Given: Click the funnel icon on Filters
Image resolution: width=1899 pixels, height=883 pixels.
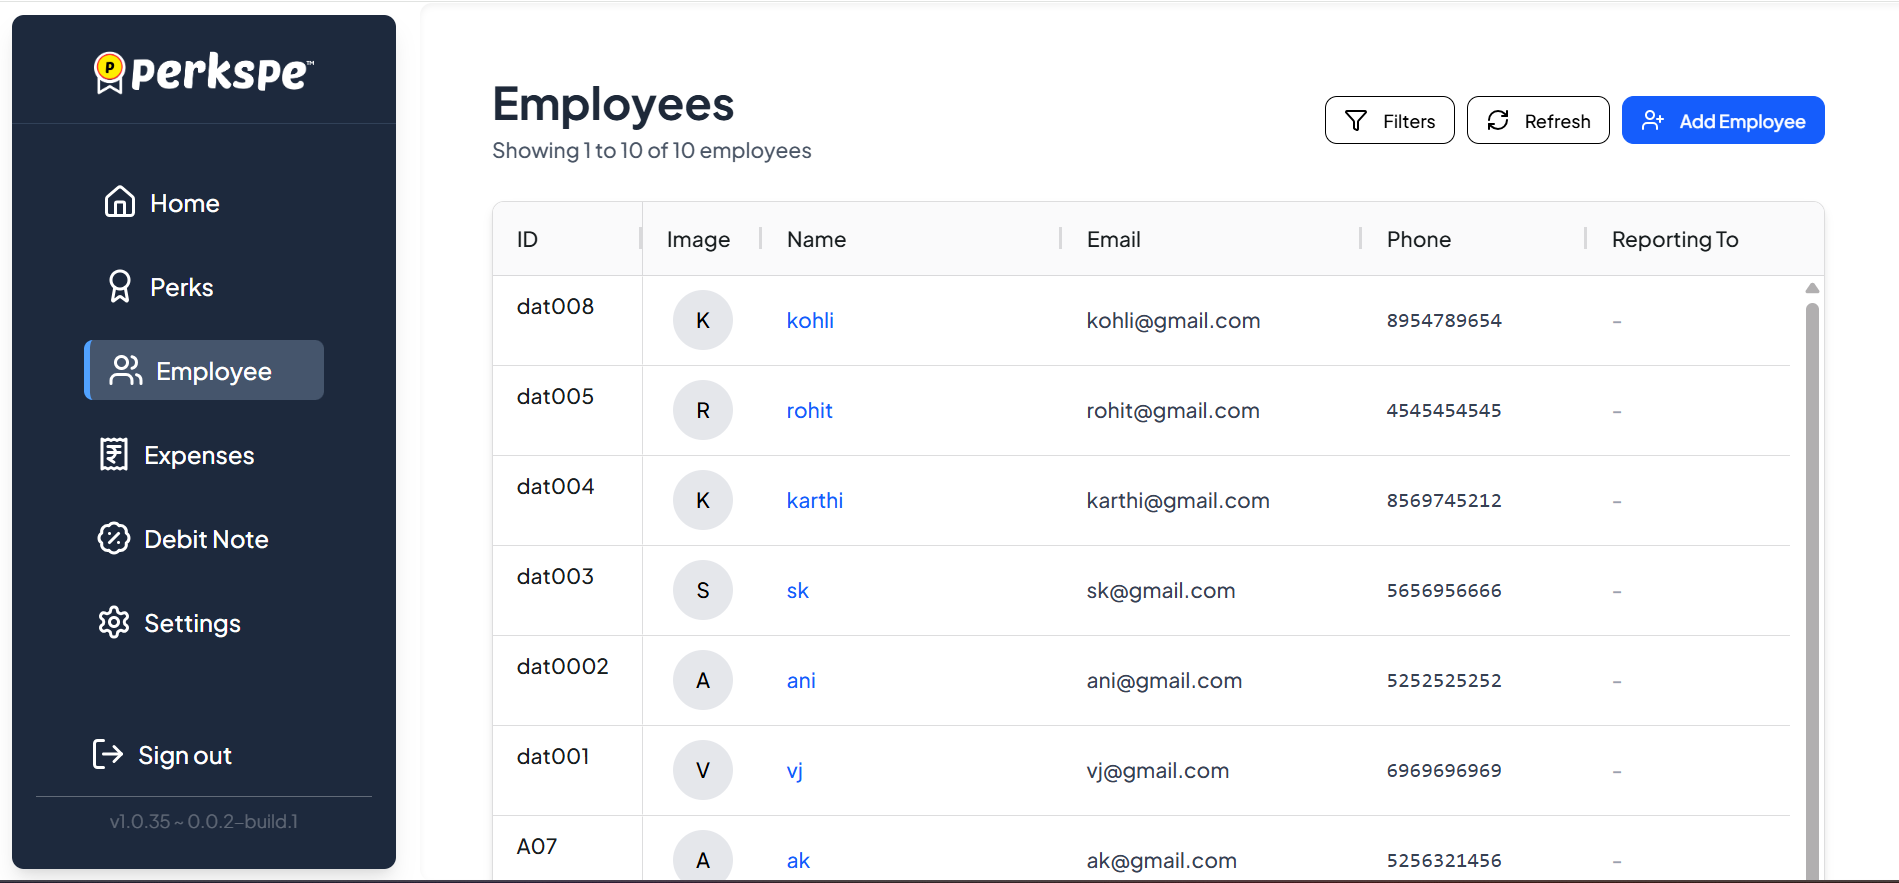Looking at the screenshot, I should (1355, 121).
